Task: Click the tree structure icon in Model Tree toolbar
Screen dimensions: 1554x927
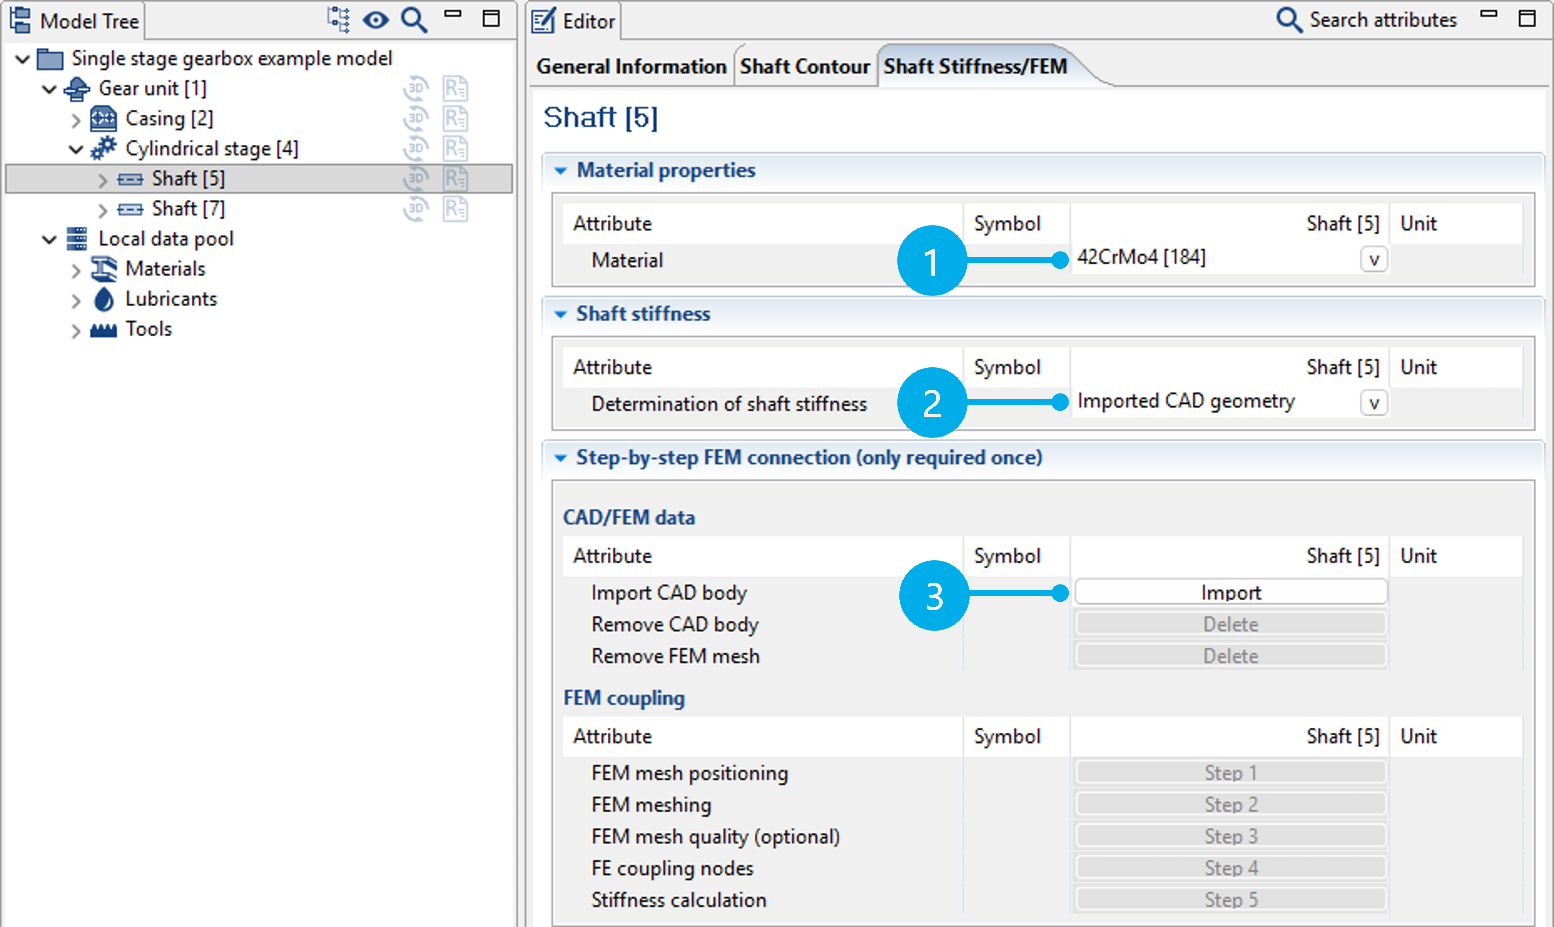Action: [x=339, y=19]
